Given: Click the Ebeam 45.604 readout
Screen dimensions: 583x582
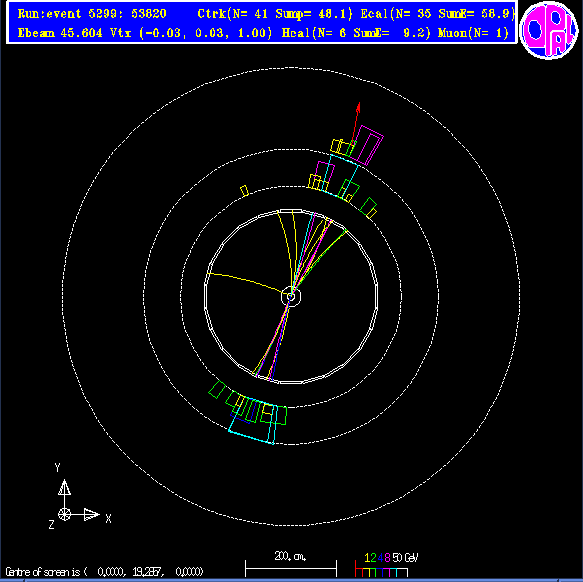Looking at the screenshot, I should pyautogui.click(x=60, y=33).
